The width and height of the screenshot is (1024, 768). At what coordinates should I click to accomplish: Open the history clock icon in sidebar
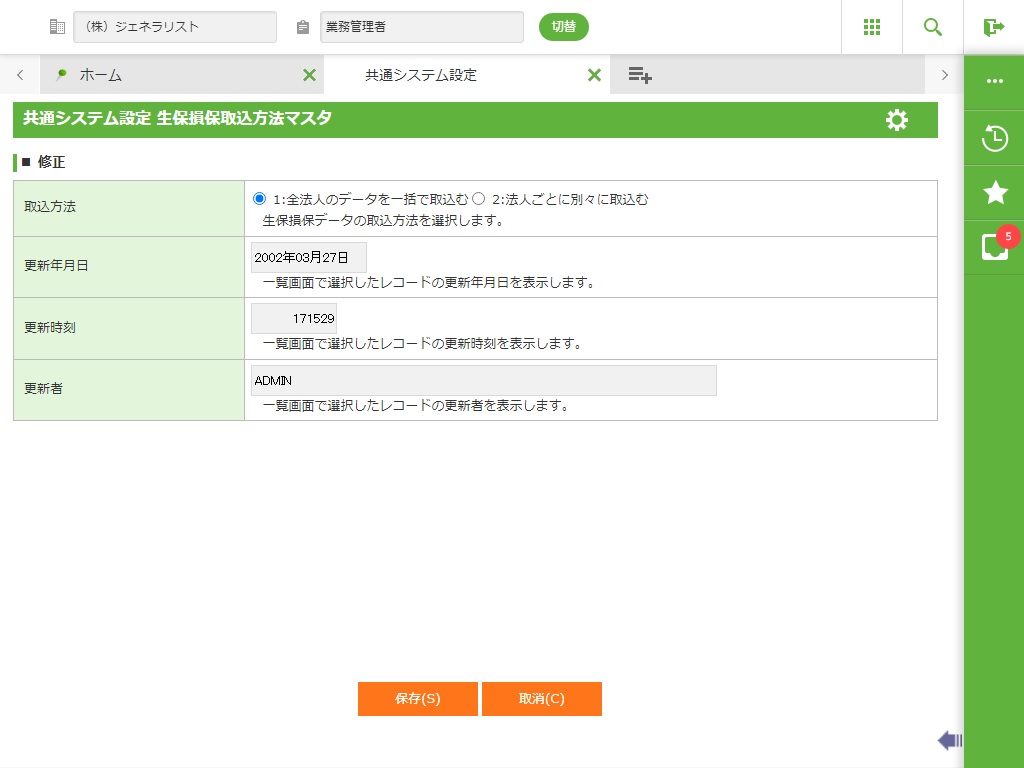994,138
